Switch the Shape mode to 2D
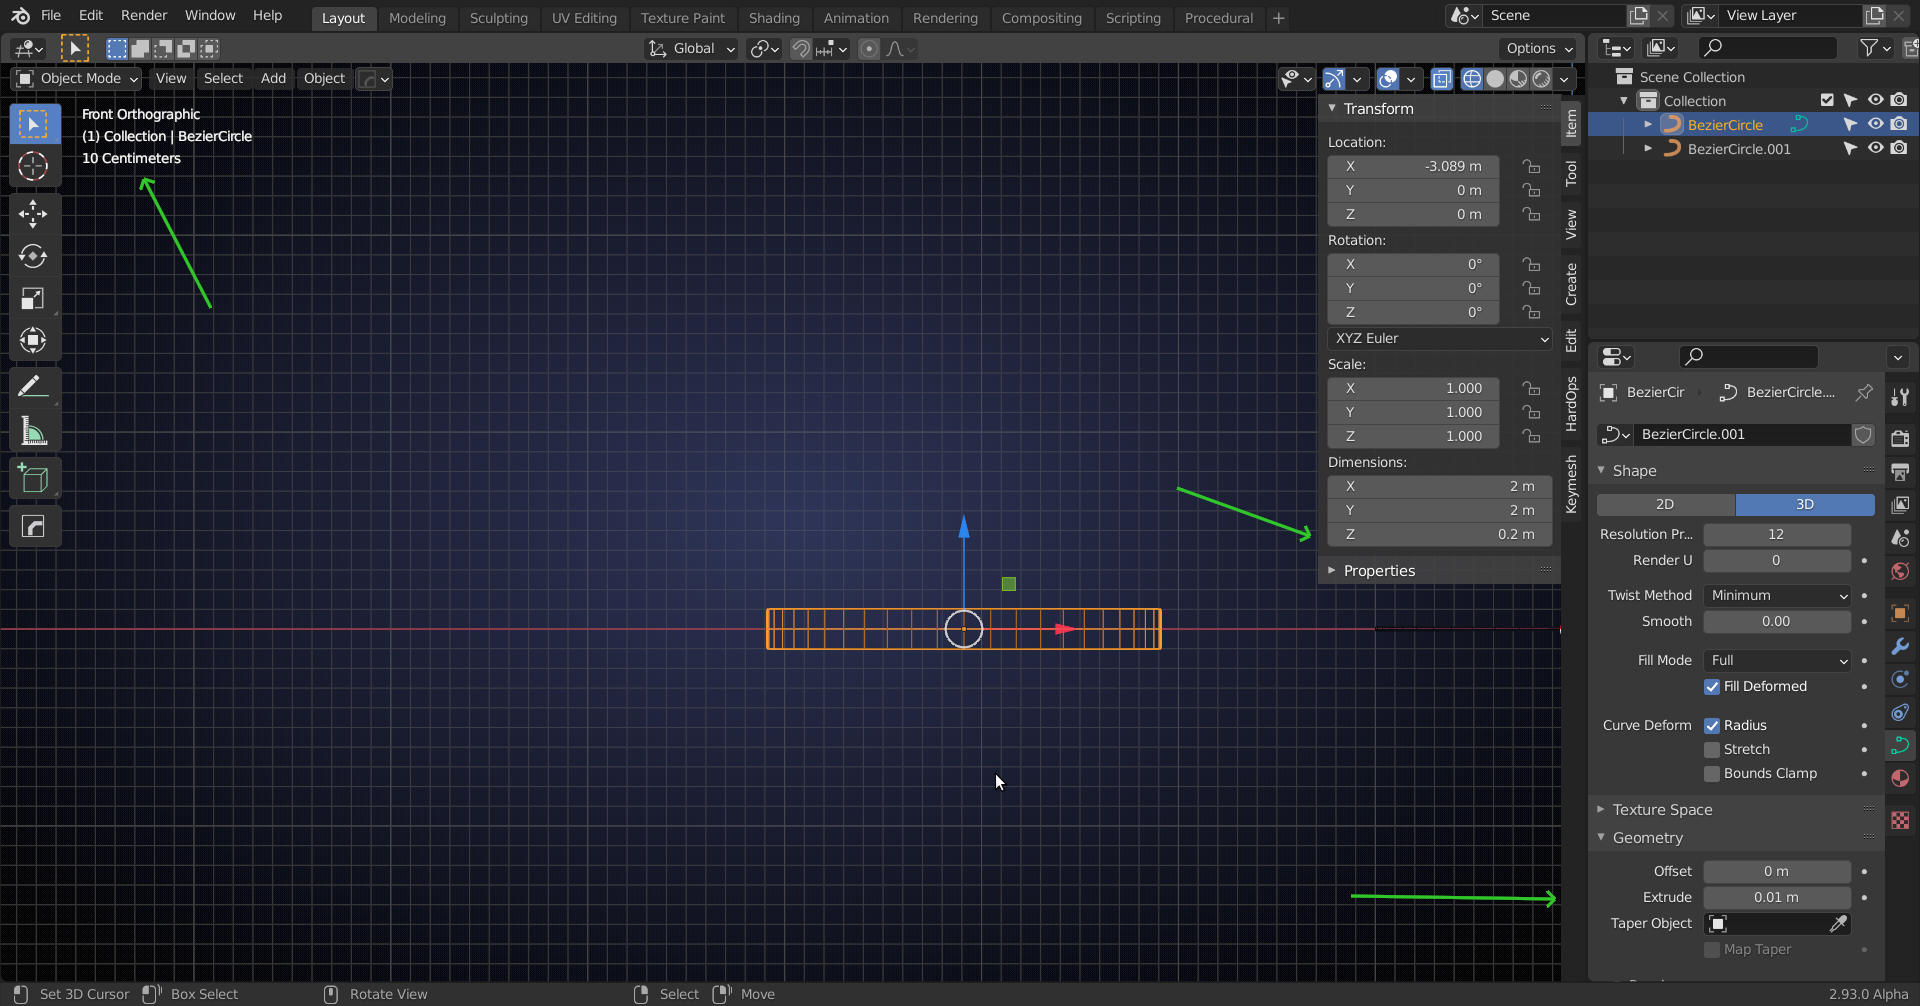Image resolution: width=1920 pixels, height=1006 pixels. pyautogui.click(x=1663, y=504)
